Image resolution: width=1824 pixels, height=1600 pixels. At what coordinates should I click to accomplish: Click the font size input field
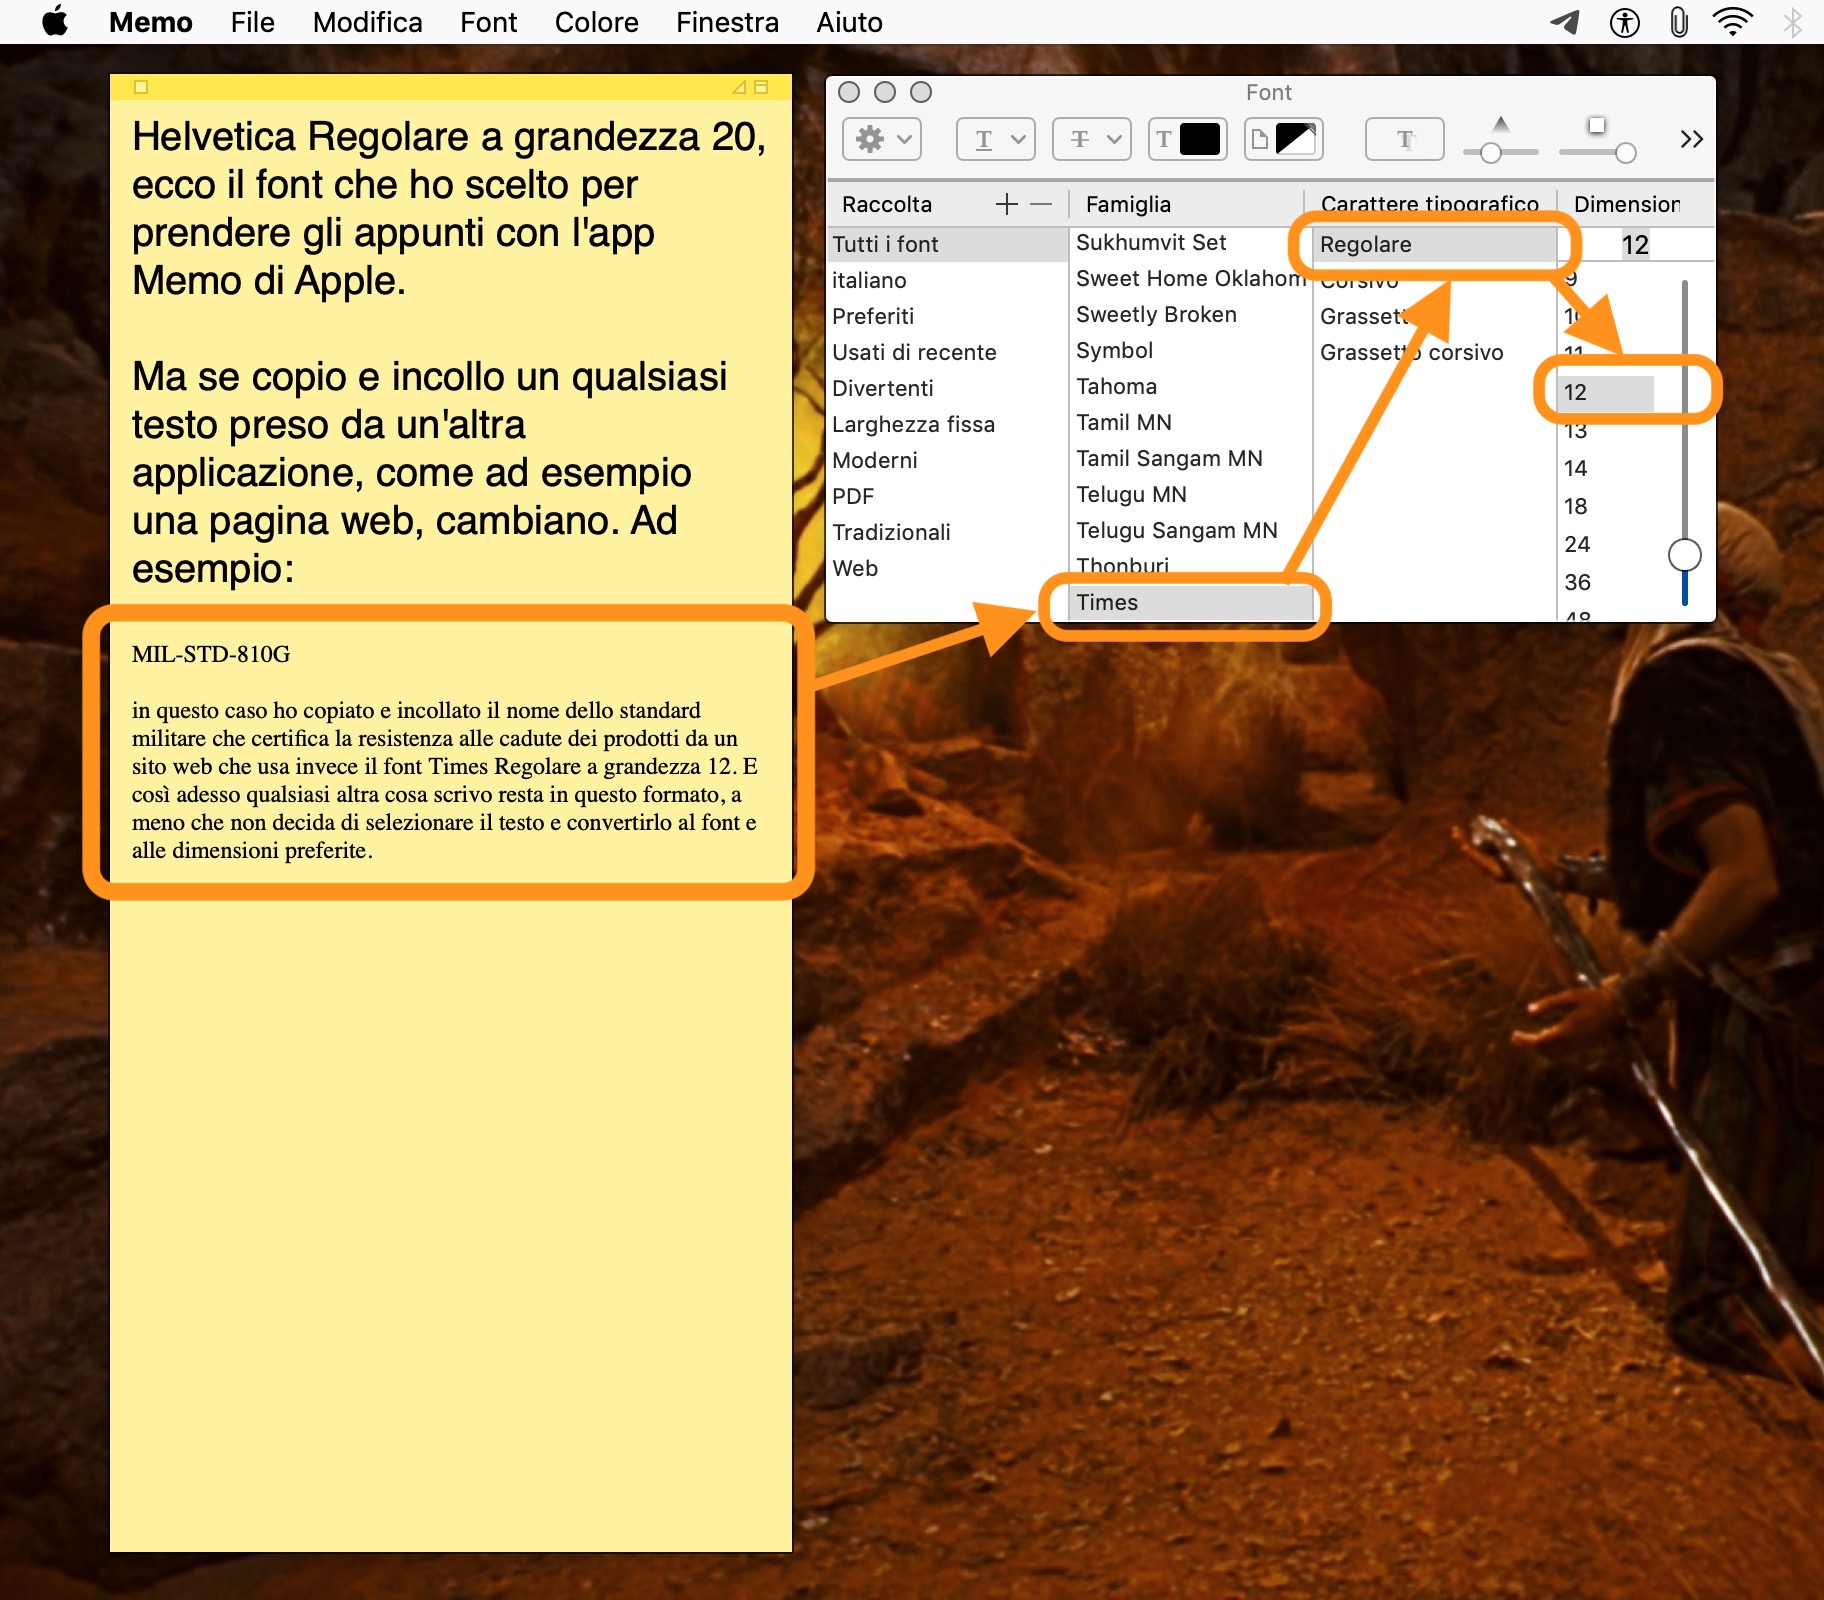[x=1635, y=244]
